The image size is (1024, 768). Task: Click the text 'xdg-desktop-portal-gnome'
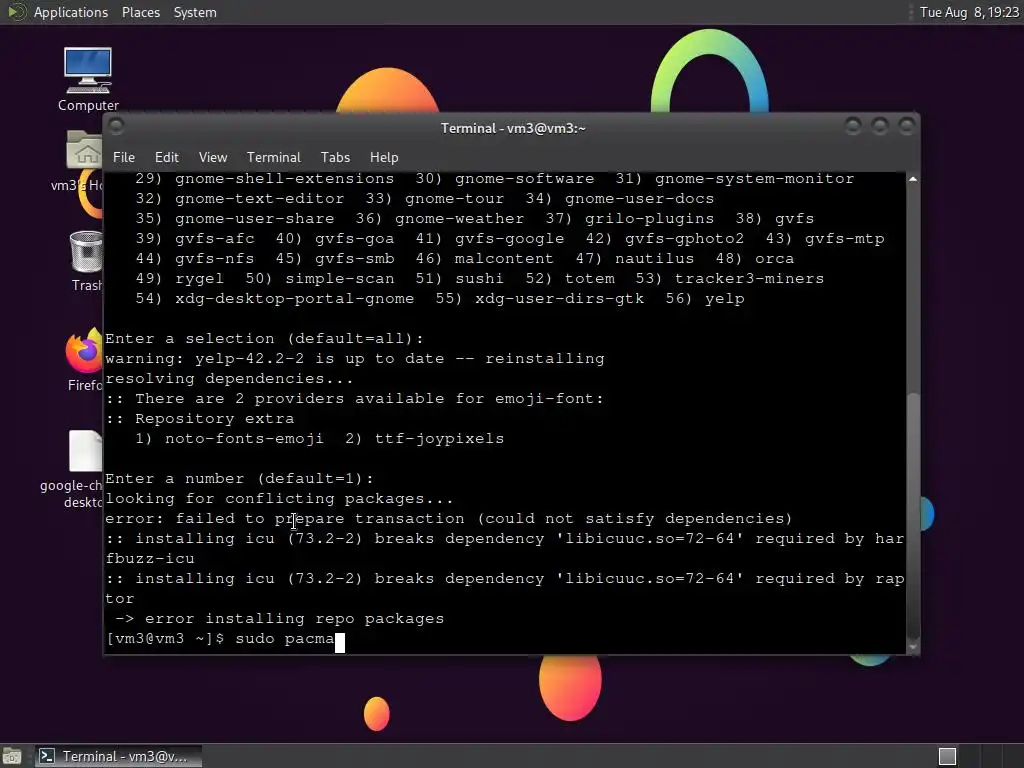[x=295, y=298]
